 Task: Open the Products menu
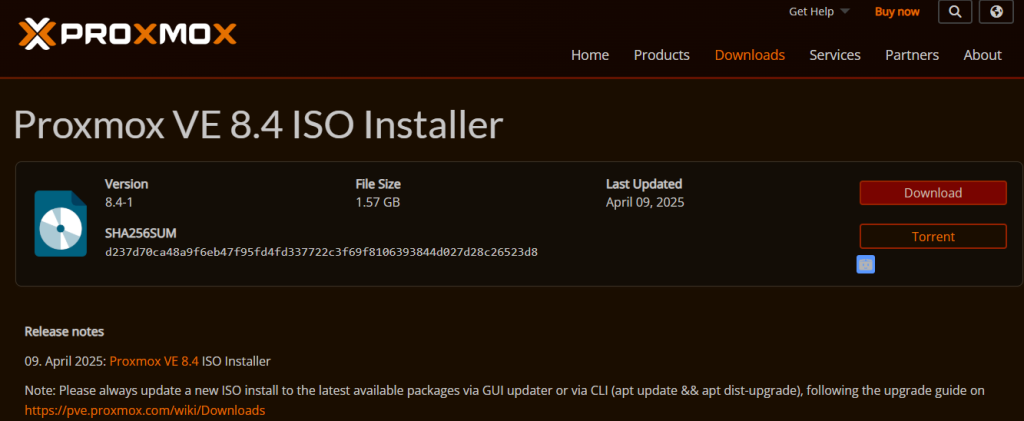(661, 55)
